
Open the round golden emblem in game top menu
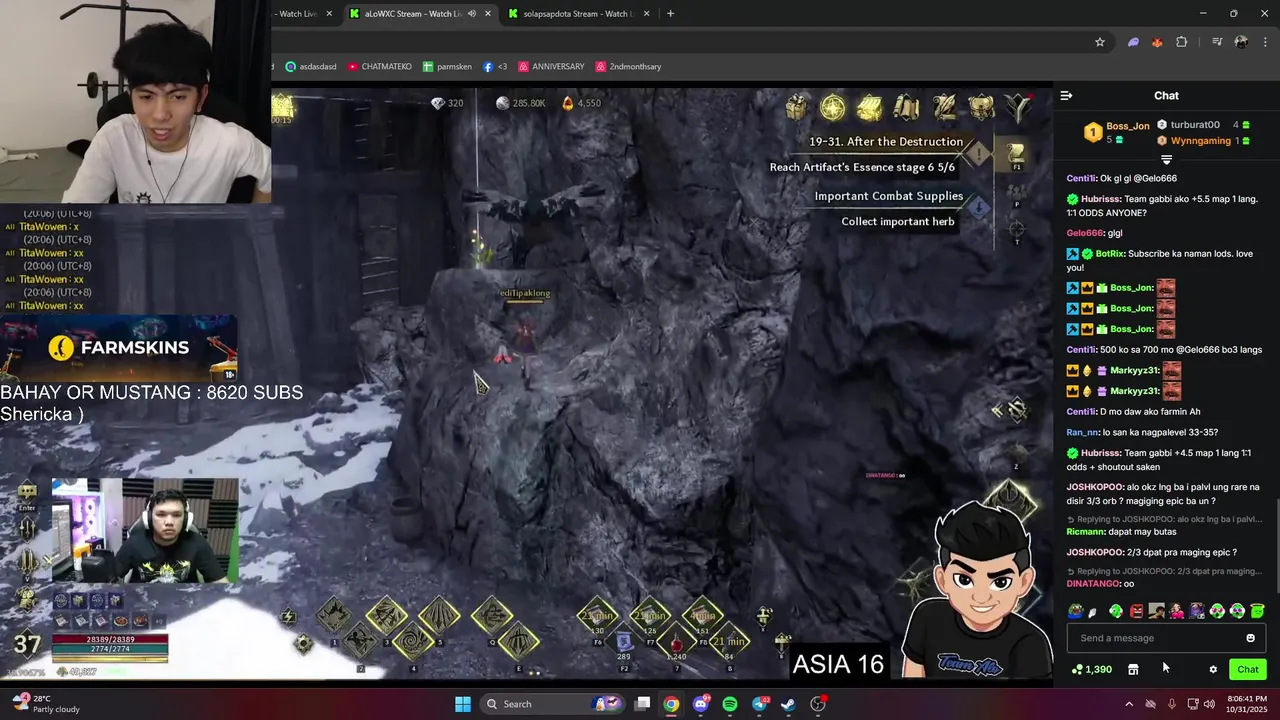[833, 106]
